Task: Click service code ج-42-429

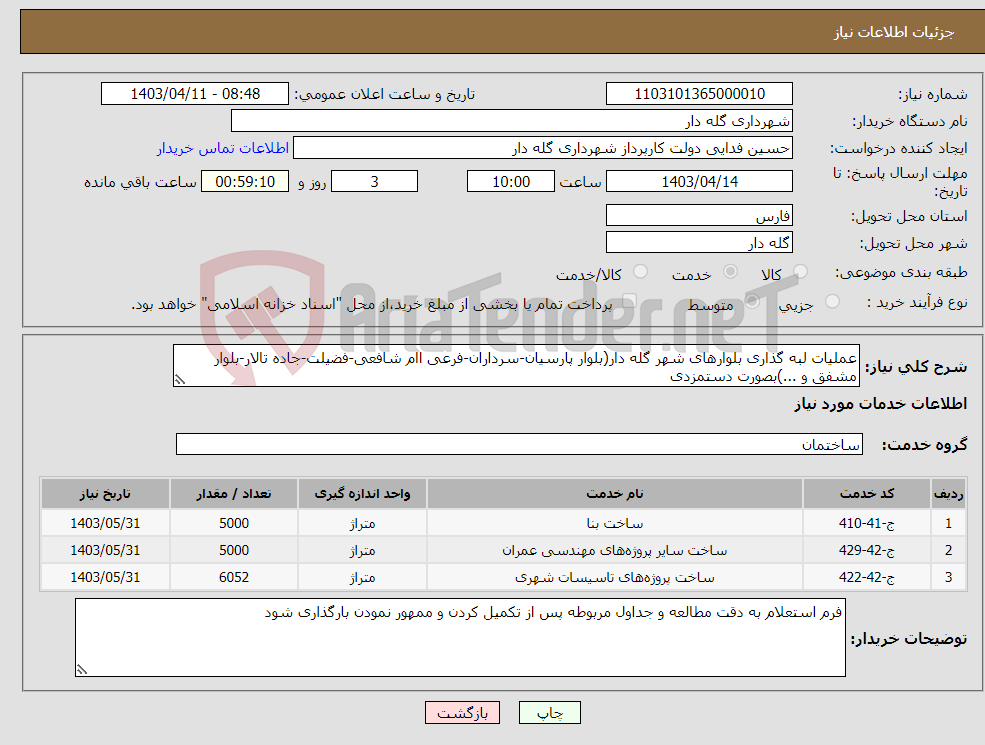Action: point(867,550)
